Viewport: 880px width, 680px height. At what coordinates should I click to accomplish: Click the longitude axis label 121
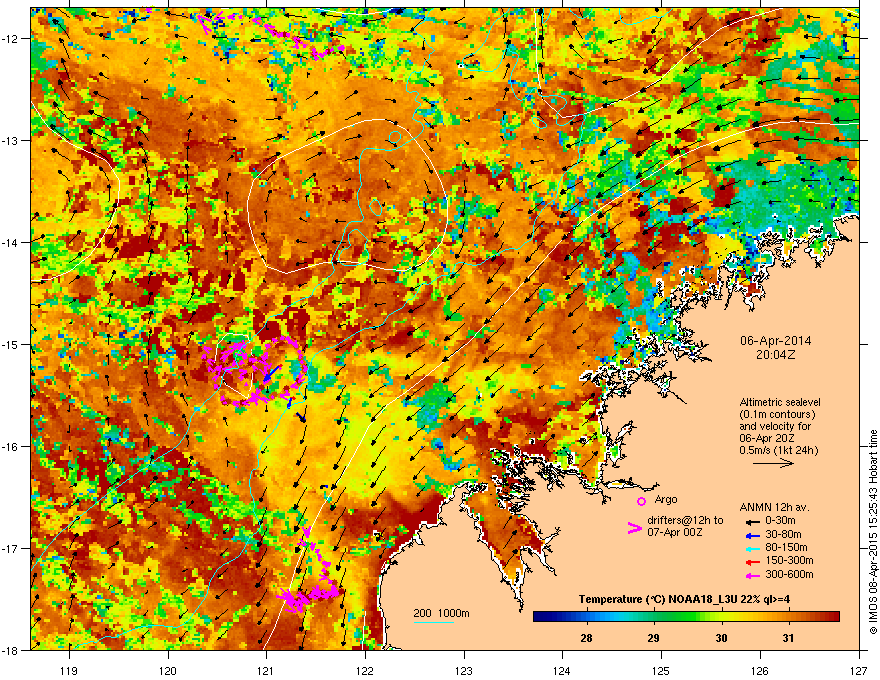click(265, 670)
